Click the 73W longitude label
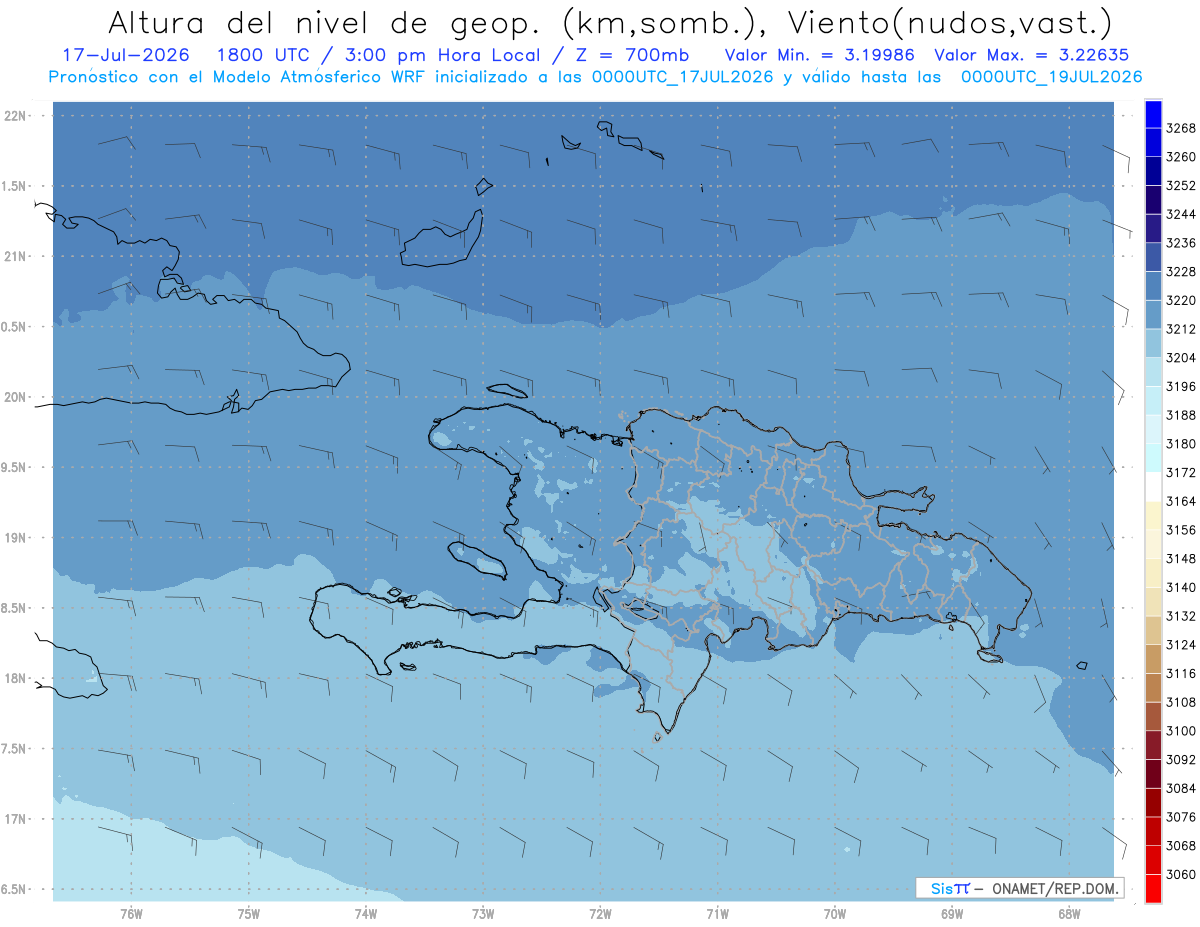 [483, 913]
